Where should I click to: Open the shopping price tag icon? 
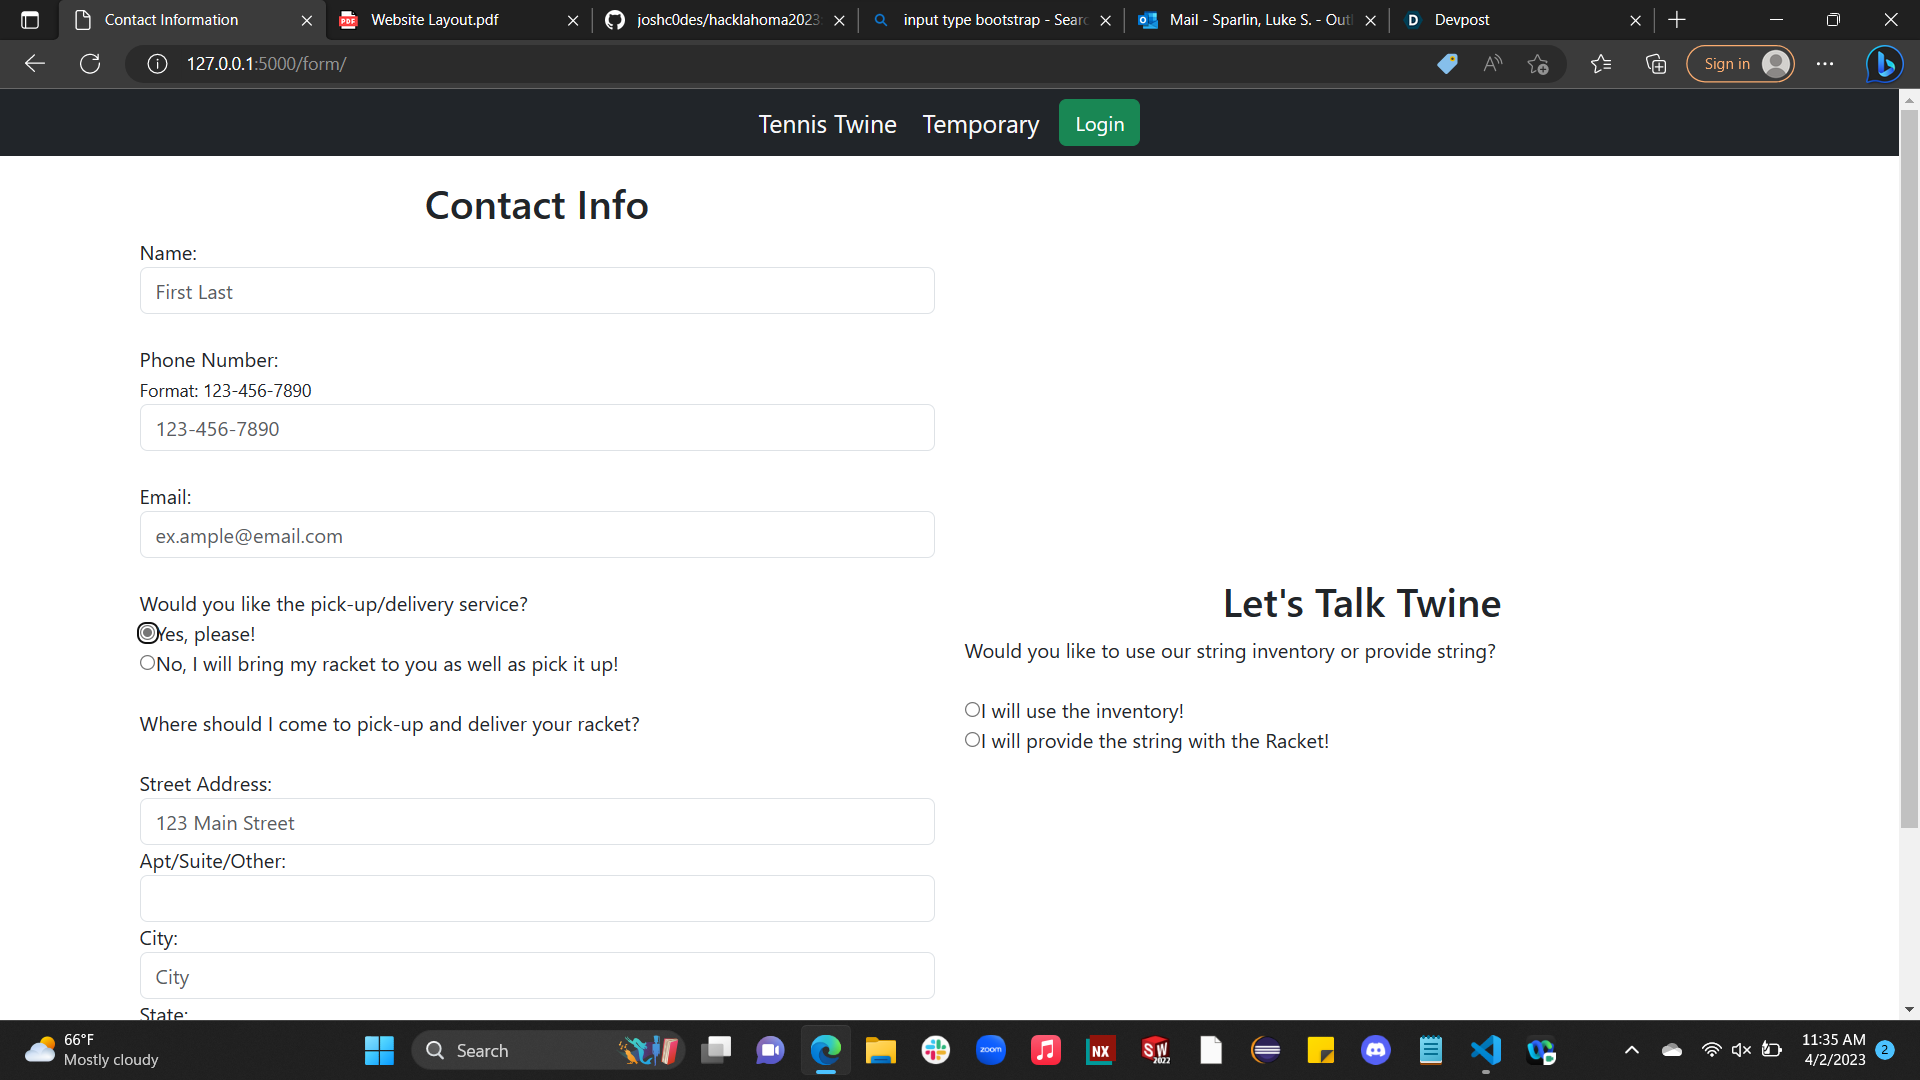(1447, 64)
